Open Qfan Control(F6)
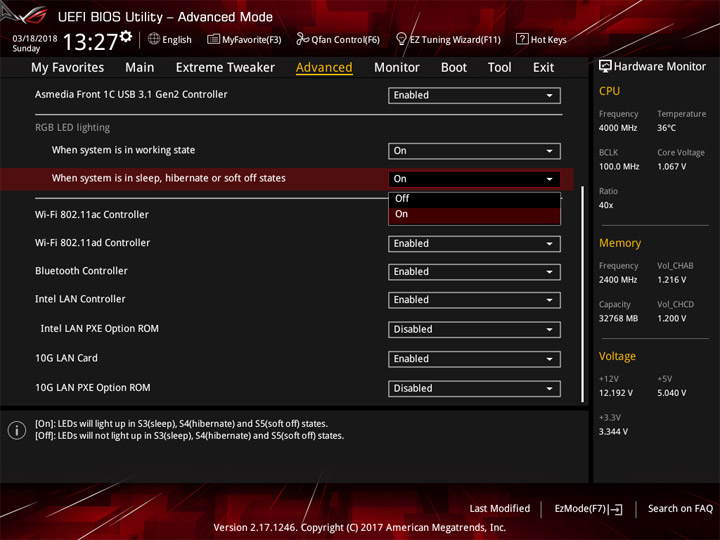The width and height of the screenshot is (720, 540). point(338,39)
